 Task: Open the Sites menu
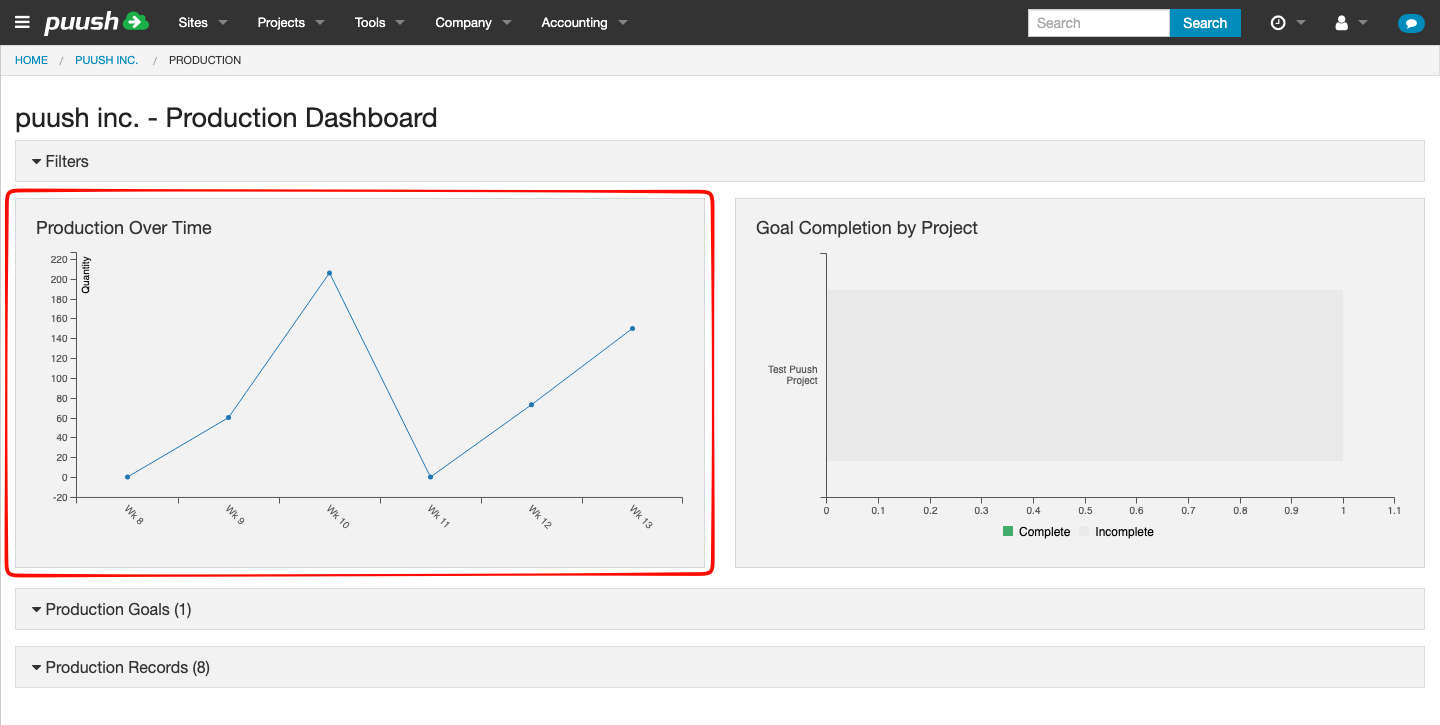[x=203, y=22]
